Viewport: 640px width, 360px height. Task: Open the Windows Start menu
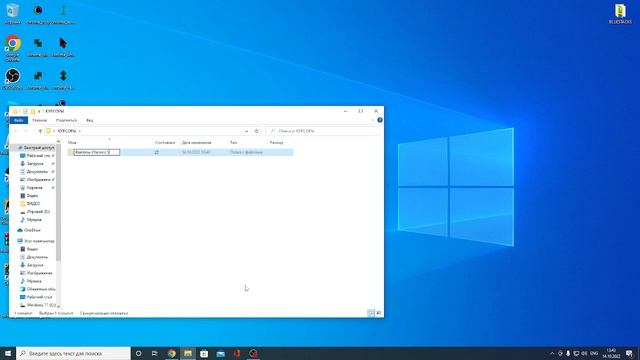8,353
